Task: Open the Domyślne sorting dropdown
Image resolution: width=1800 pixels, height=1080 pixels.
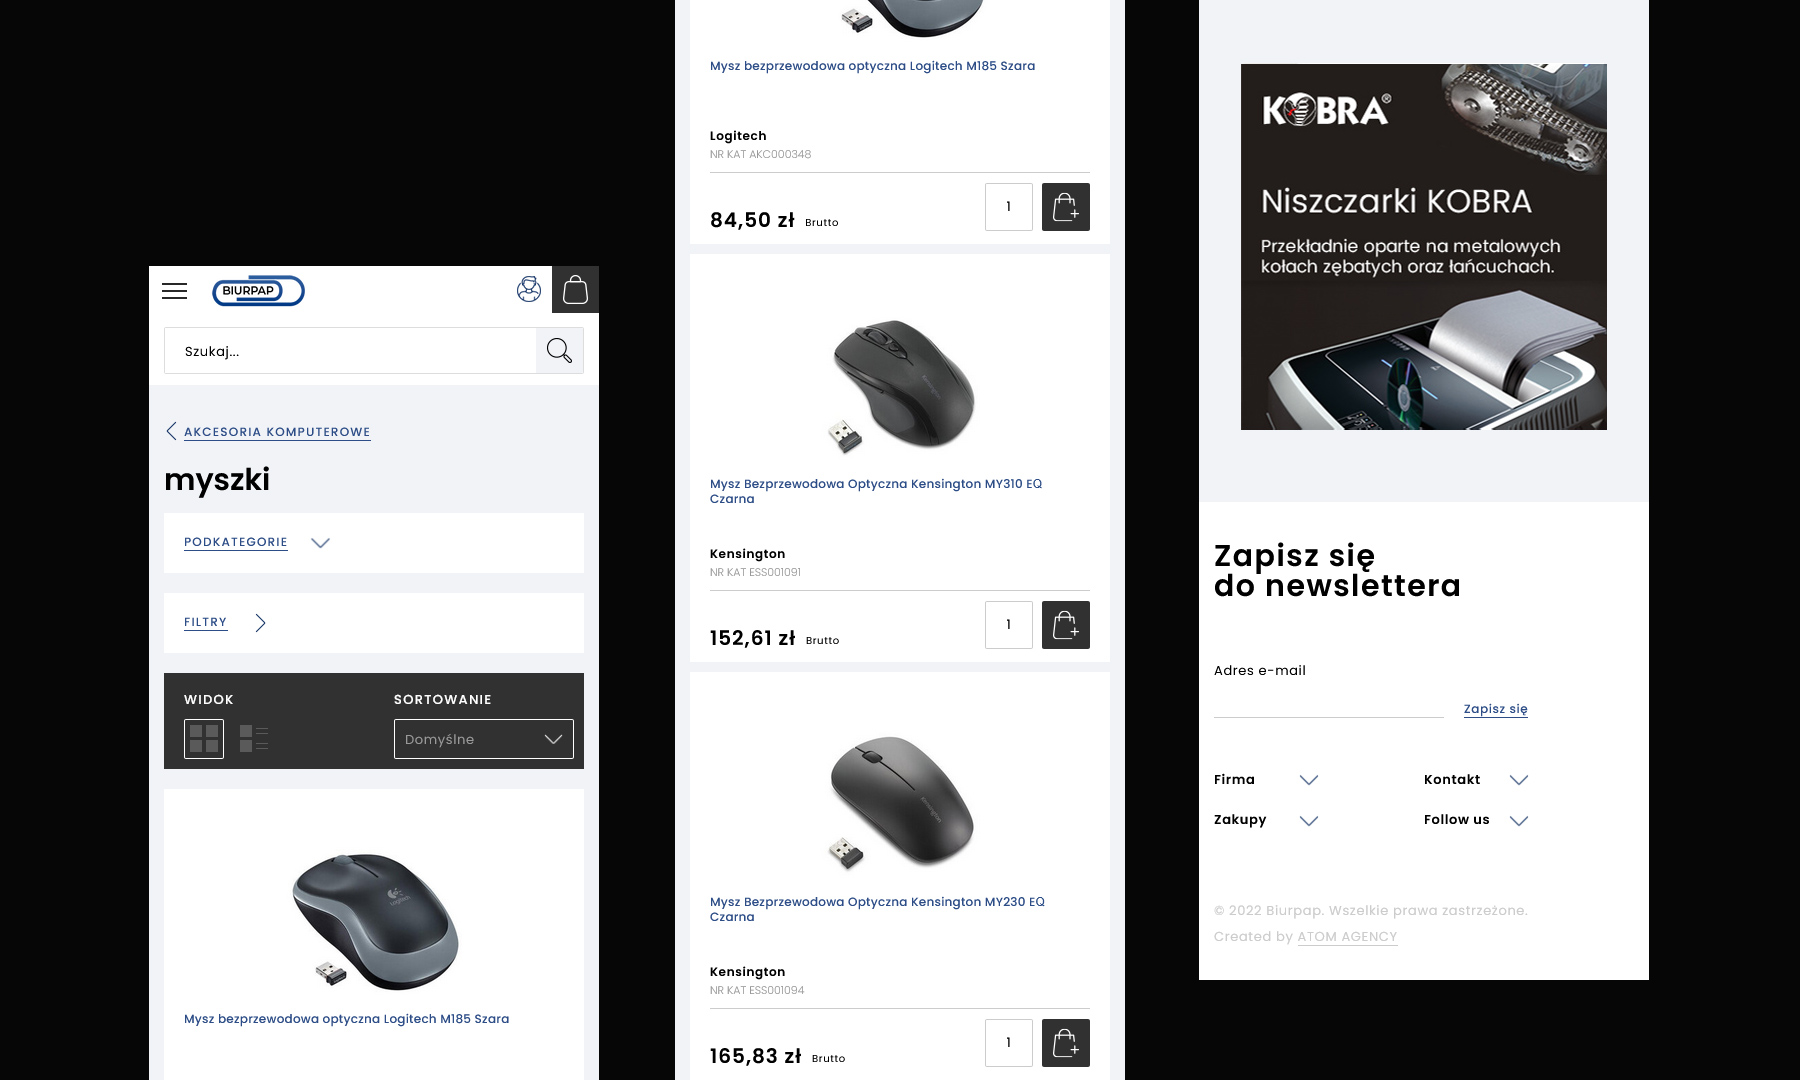Action: [x=483, y=739]
